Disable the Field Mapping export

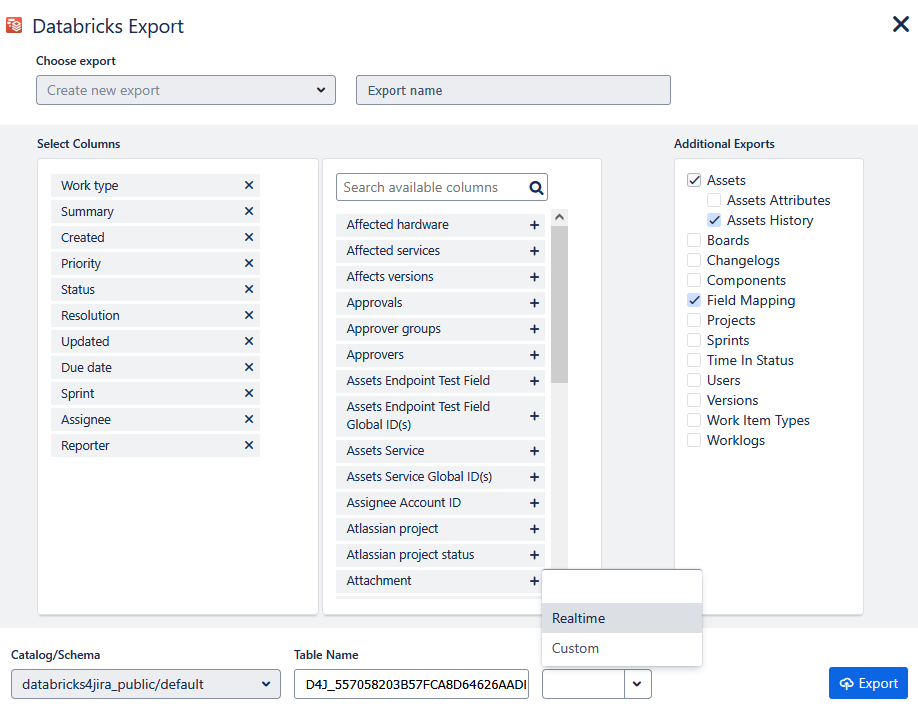(694, 300)
